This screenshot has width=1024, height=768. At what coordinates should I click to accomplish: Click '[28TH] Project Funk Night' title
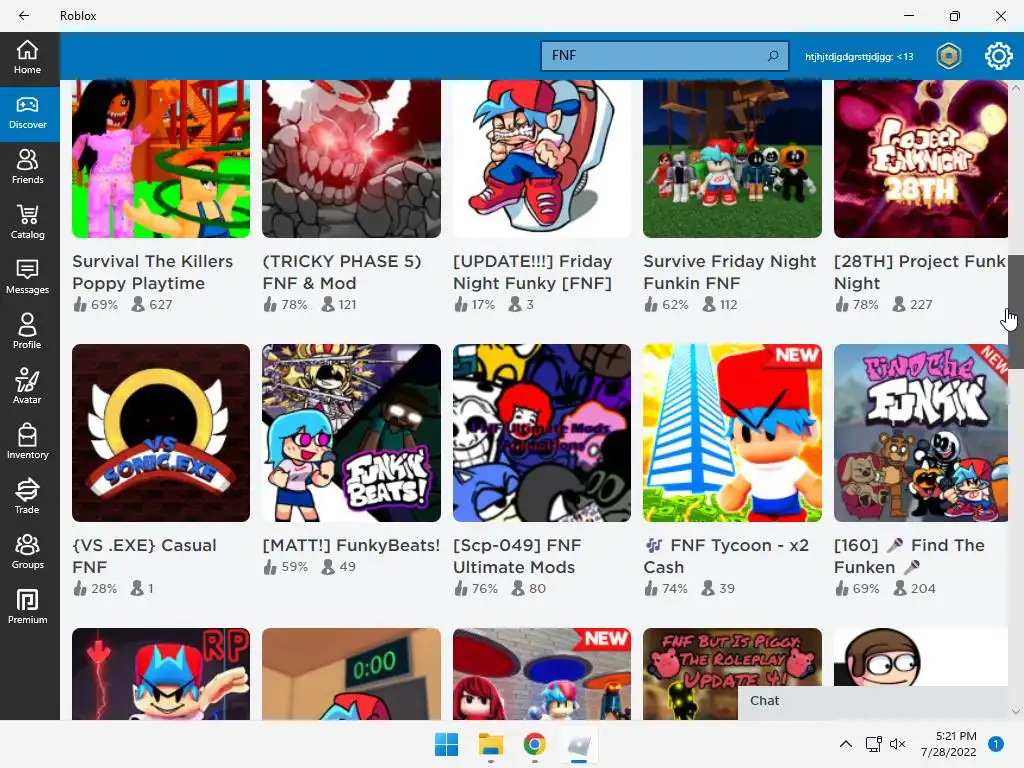(x=920, y=272)
